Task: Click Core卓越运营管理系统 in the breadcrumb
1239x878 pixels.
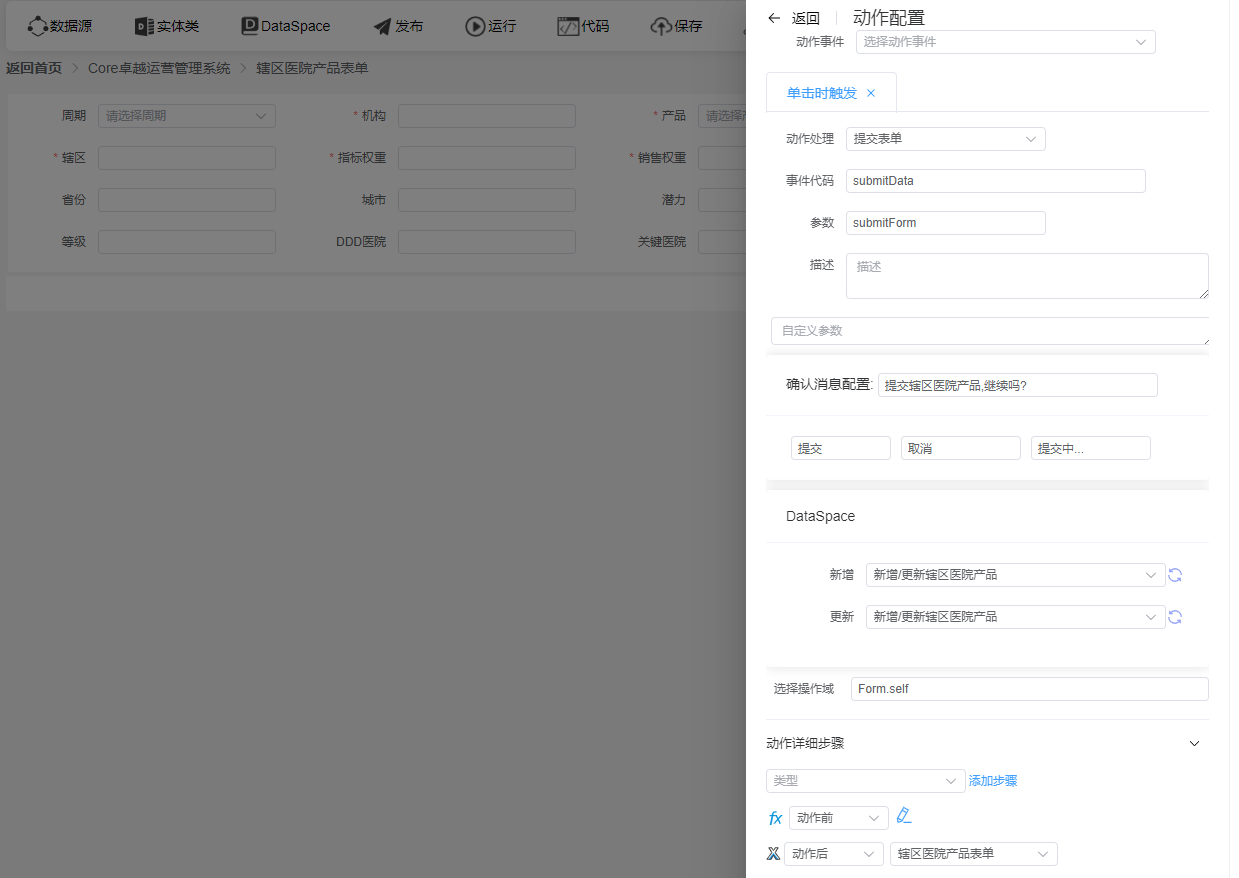Action: pos(159,68)
